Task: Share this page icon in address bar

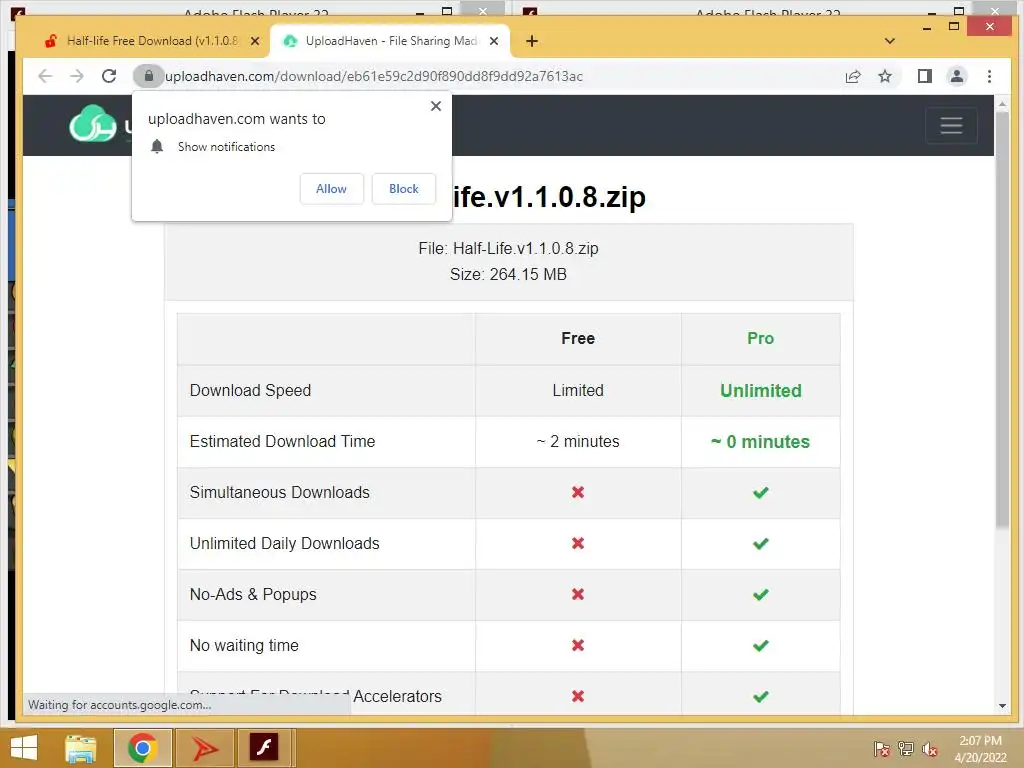Action: pos(853,76)
